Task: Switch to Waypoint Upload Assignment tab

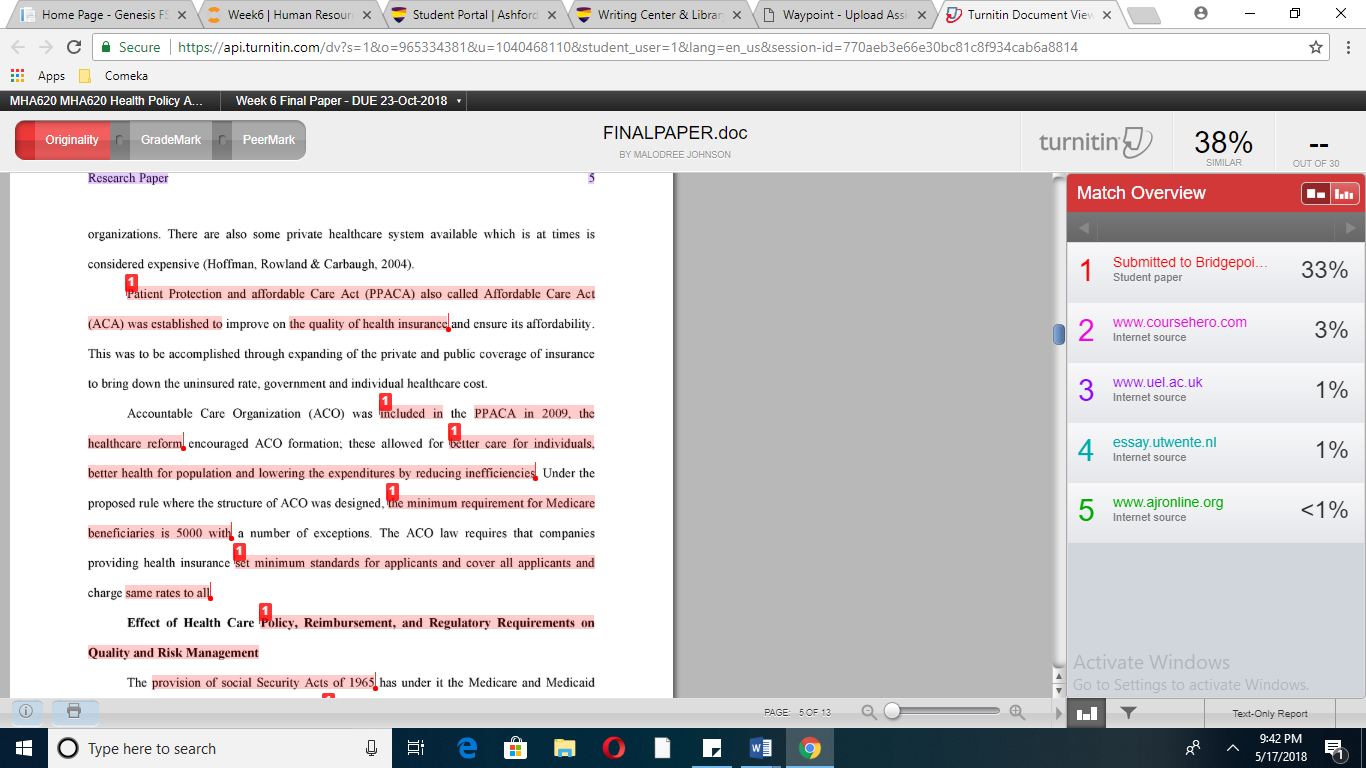Action: tap(845, 15)
